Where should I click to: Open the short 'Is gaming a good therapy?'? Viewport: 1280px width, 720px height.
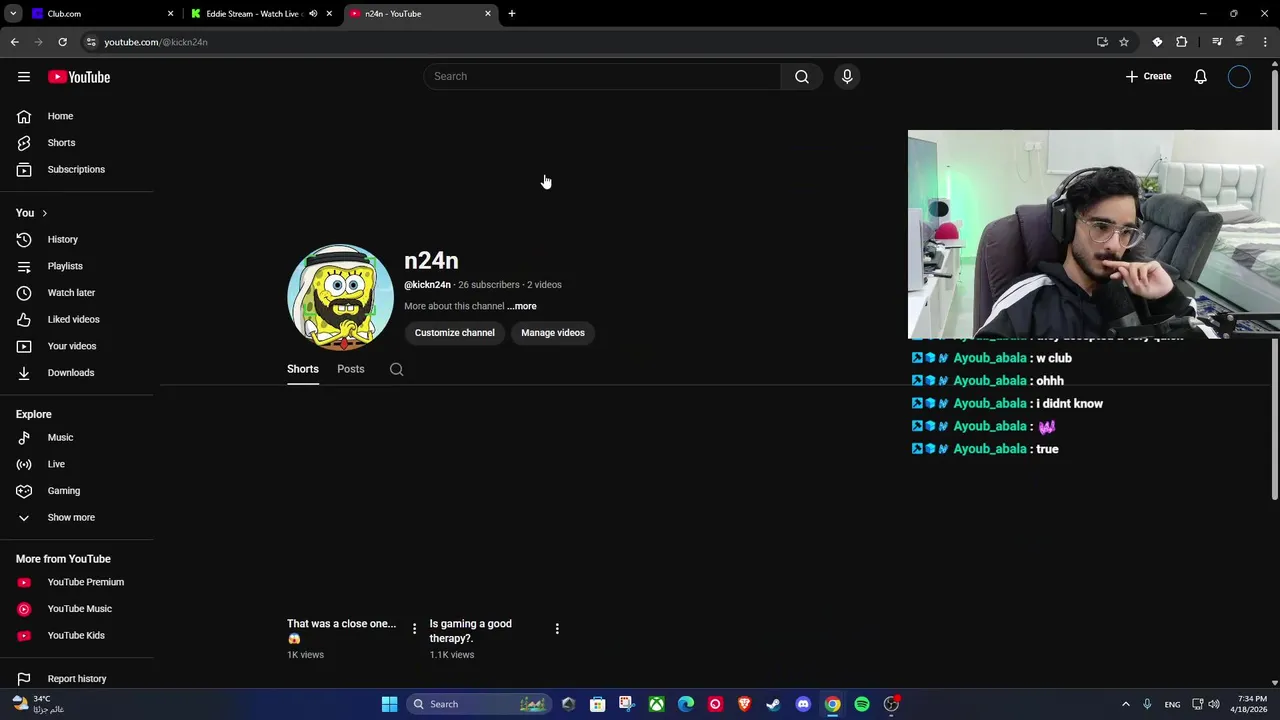click(x=471, y=631)
